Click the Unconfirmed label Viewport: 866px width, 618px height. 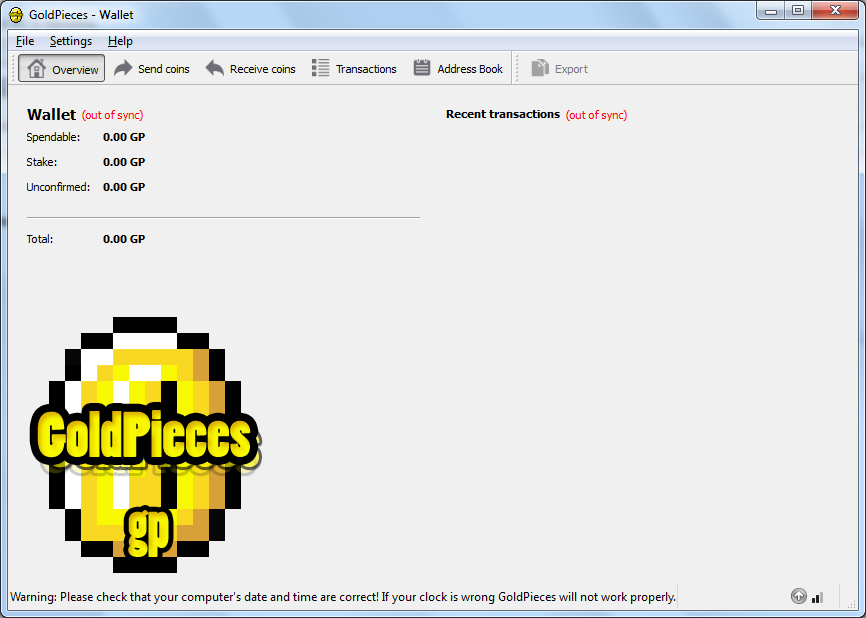coord(58,187)
